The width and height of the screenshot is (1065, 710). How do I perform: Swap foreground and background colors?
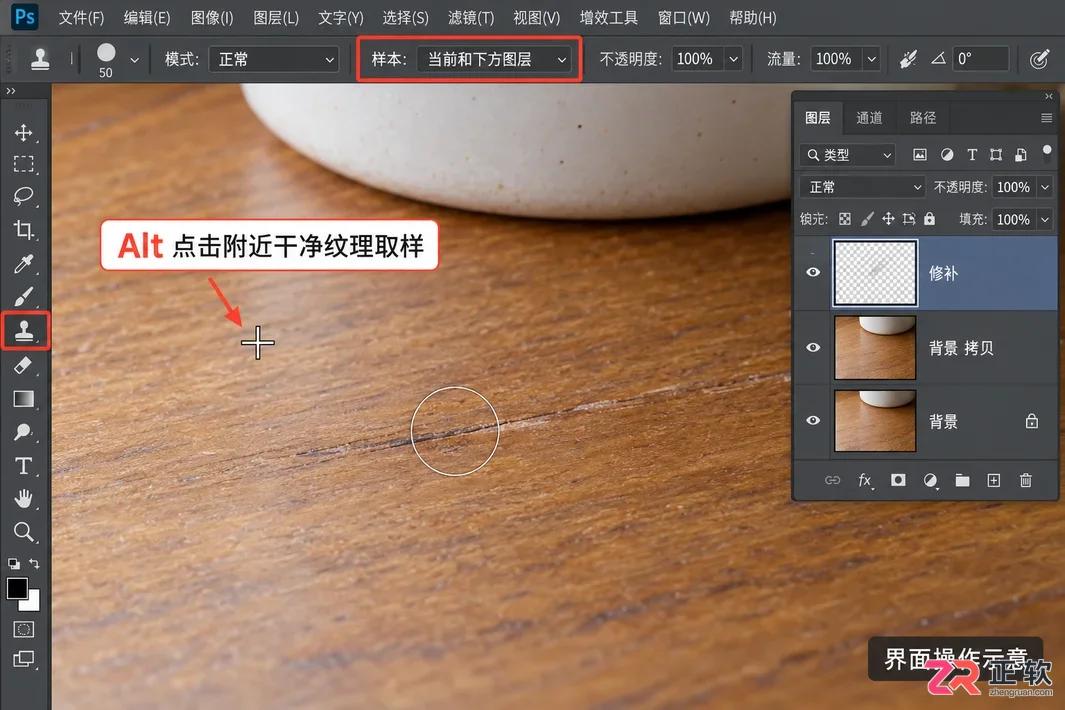point(34,563)
